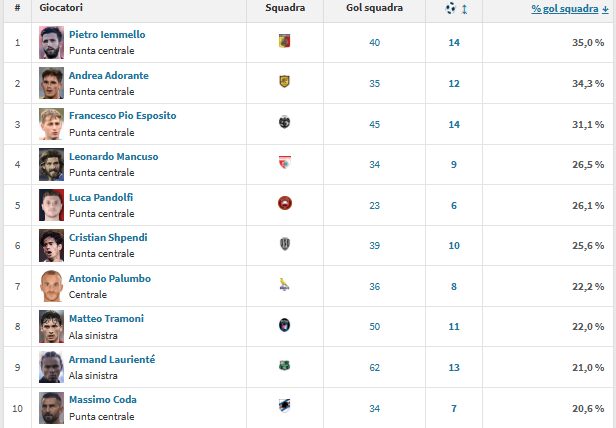Viewport: 616px width, 428px height.
Task: Toggle sort arrows beside the ball icon
Action: click(463, 9)
